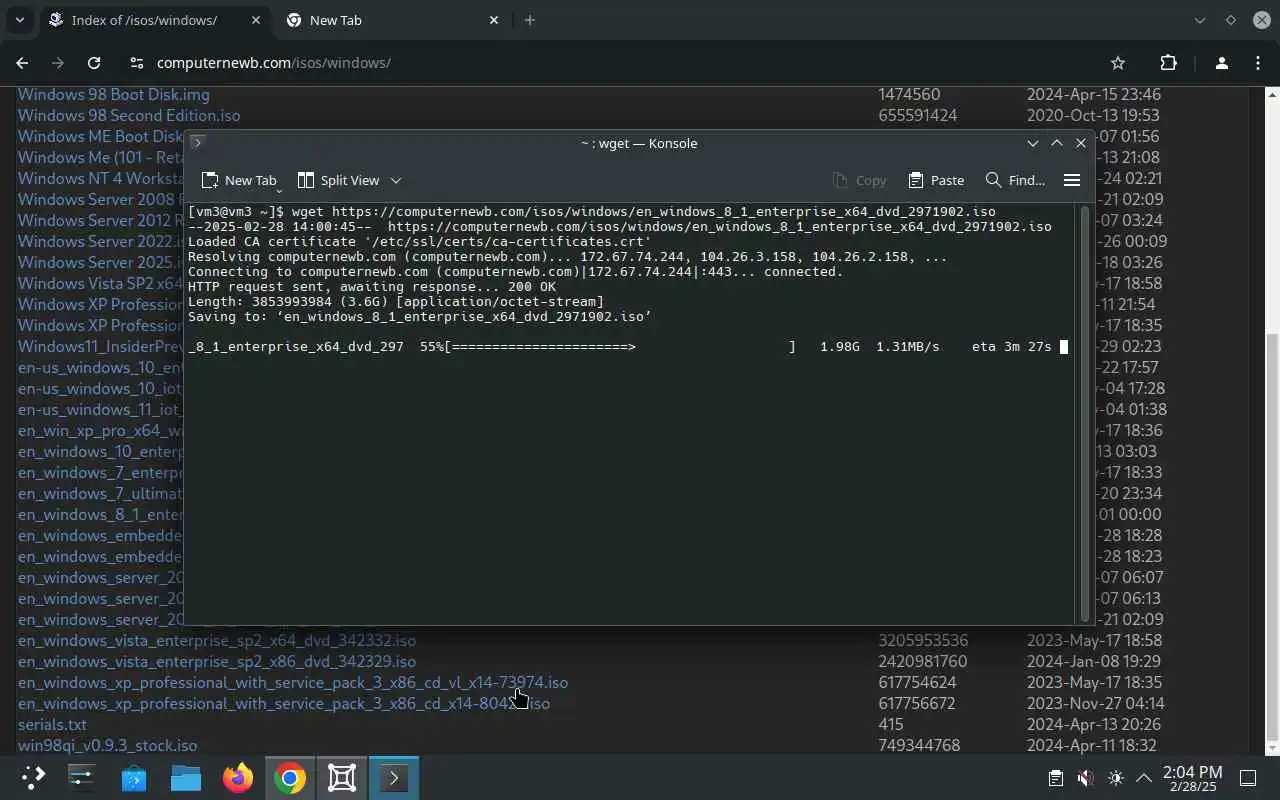Open the square-frame app in taskbar
Viewport: 1280px width, 800px height.
click(x=342, y=778)
